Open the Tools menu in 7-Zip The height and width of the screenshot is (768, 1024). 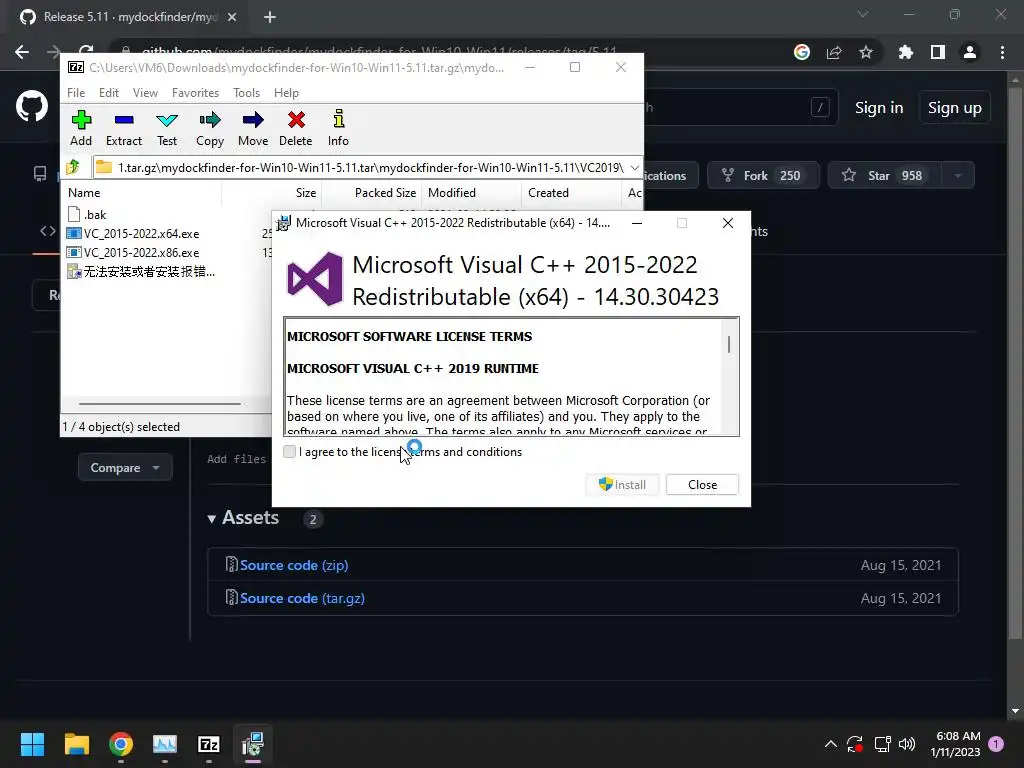[246, 93]
